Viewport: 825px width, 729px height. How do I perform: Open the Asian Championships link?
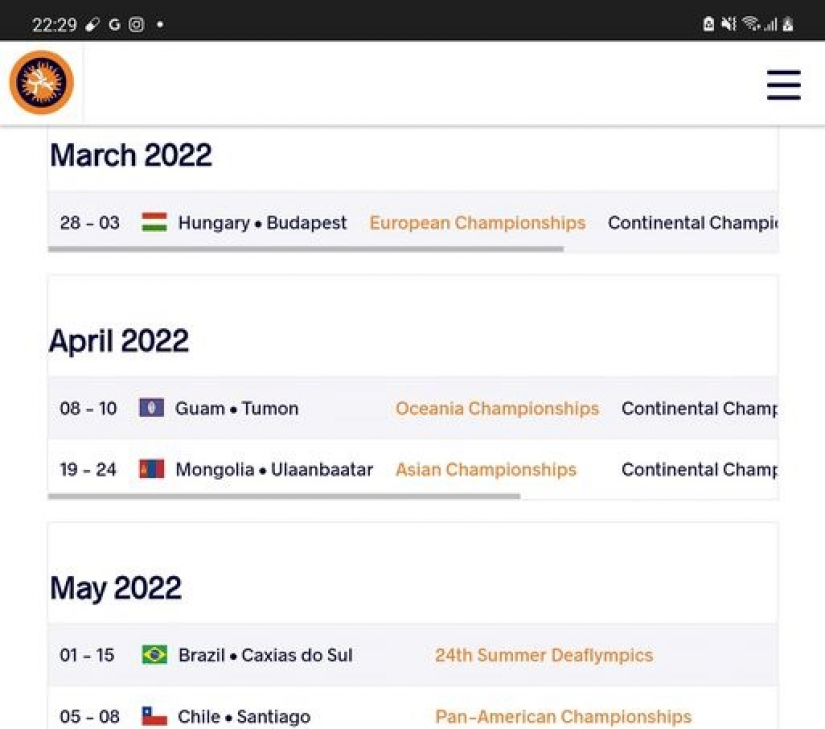[485, 469]
